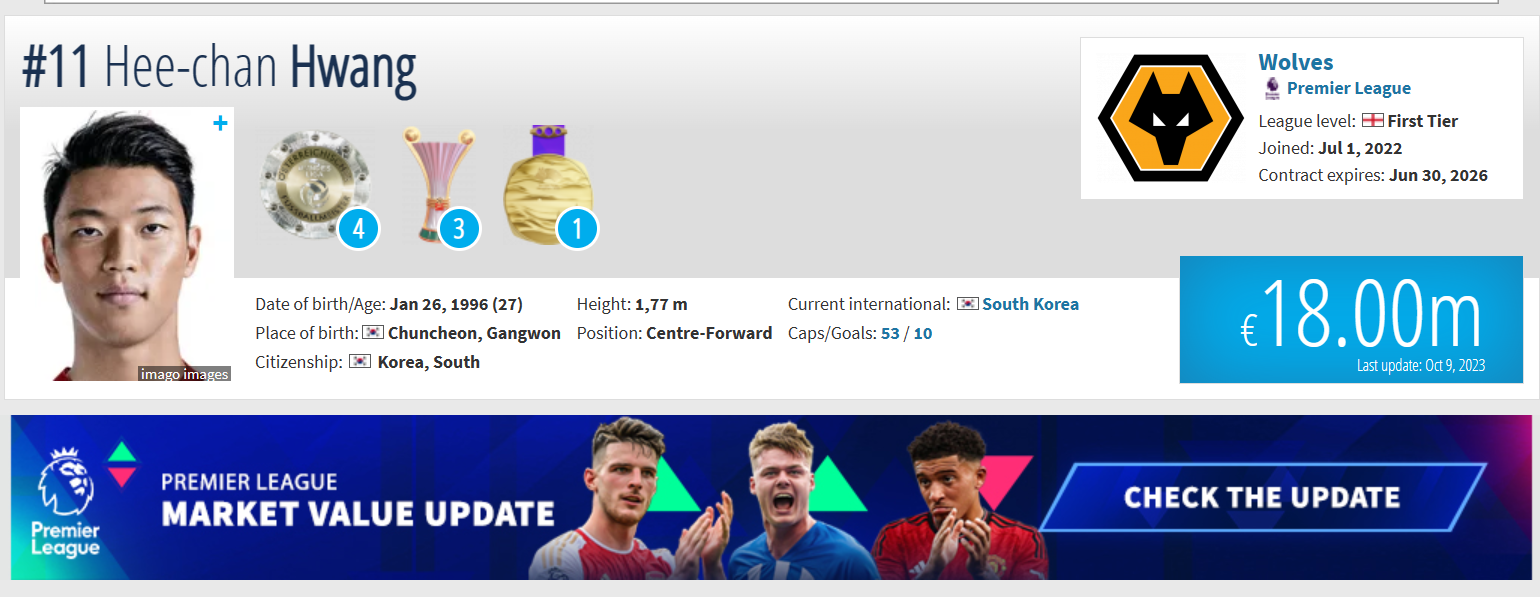Open the South Korea national team link
This screenshot has height=597, width=1540.
[x=1031, y=304]
